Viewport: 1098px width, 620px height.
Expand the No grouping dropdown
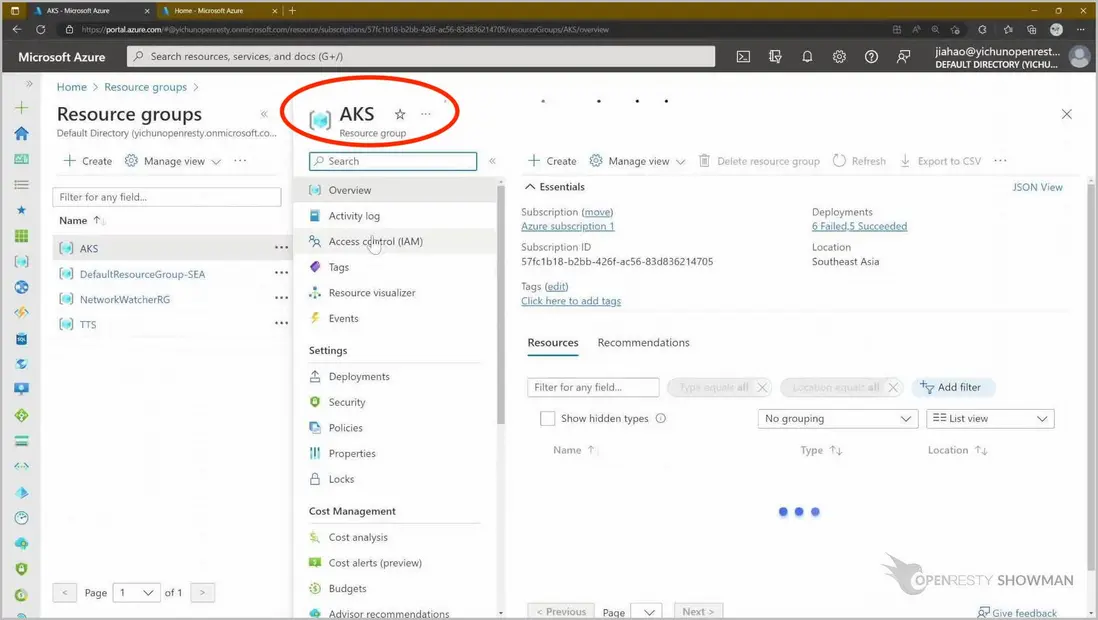[x=838, y=418]
